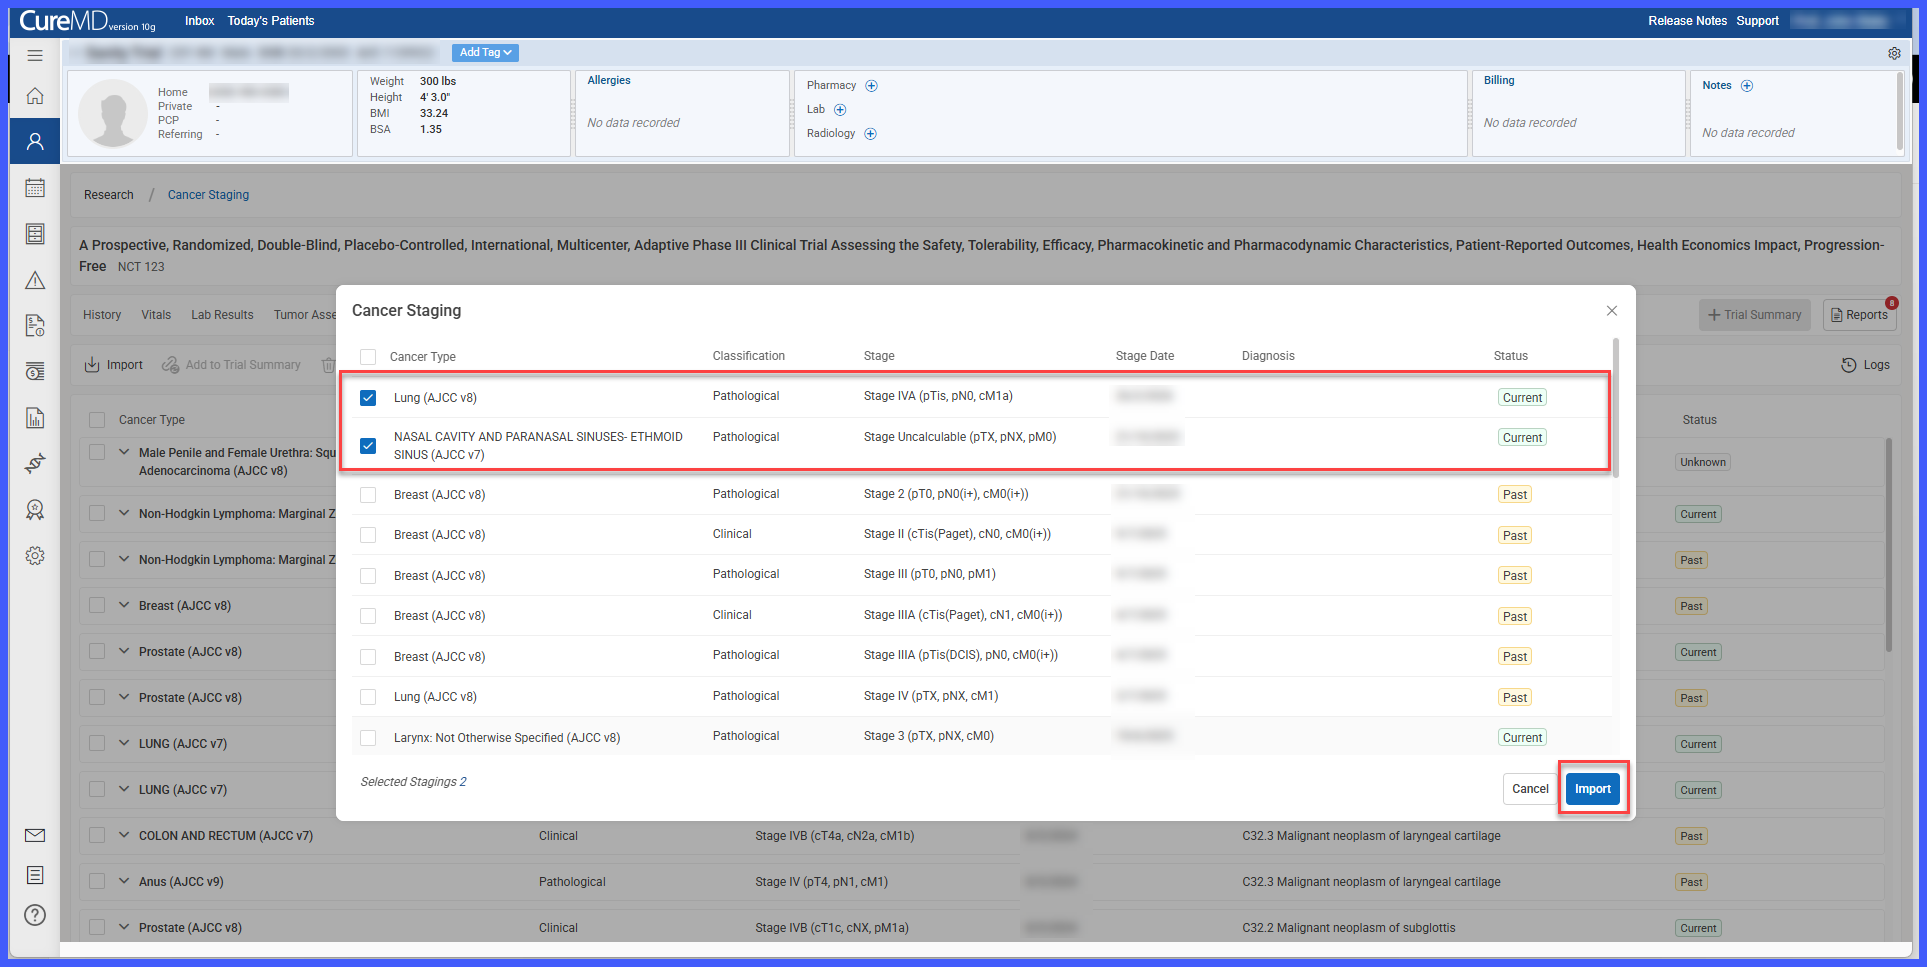The width and height of the screenshot is (1927, 967).
Task: Click the alert triangle sidebar icon
Action: click(x=35, y=280)
